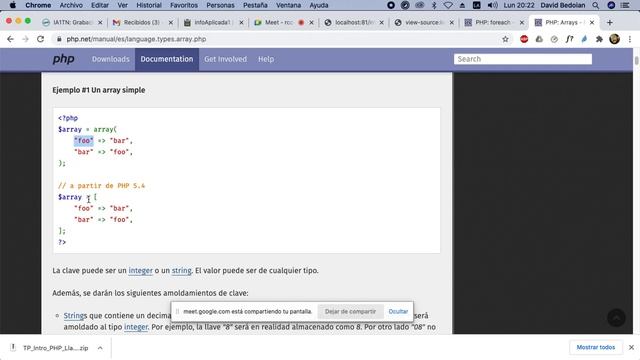640x360 pixels.
Task: Click Ocultar in the sharing bar
Action: point(398,311)
